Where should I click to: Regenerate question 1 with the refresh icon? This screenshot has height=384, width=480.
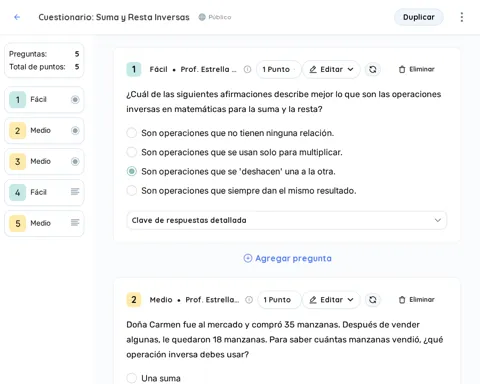coord(373,69)
